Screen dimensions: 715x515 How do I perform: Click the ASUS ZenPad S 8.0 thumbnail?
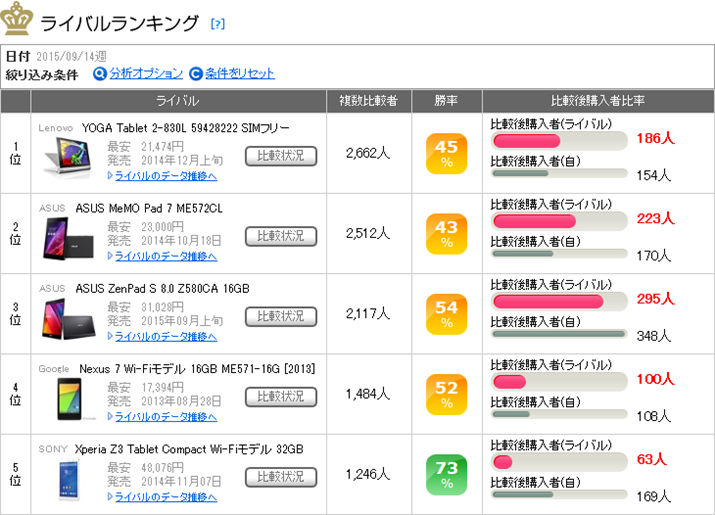click(x=70, y=318)
